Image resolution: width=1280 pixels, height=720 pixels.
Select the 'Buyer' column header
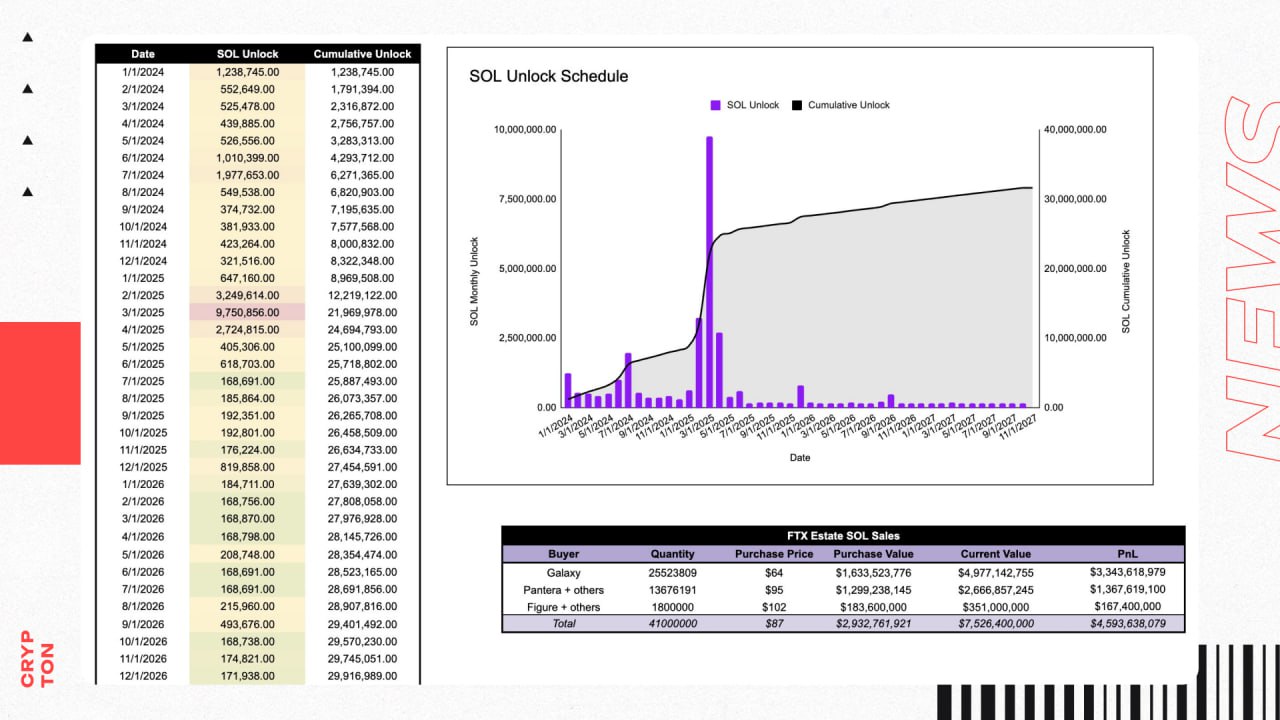(563, 554)
